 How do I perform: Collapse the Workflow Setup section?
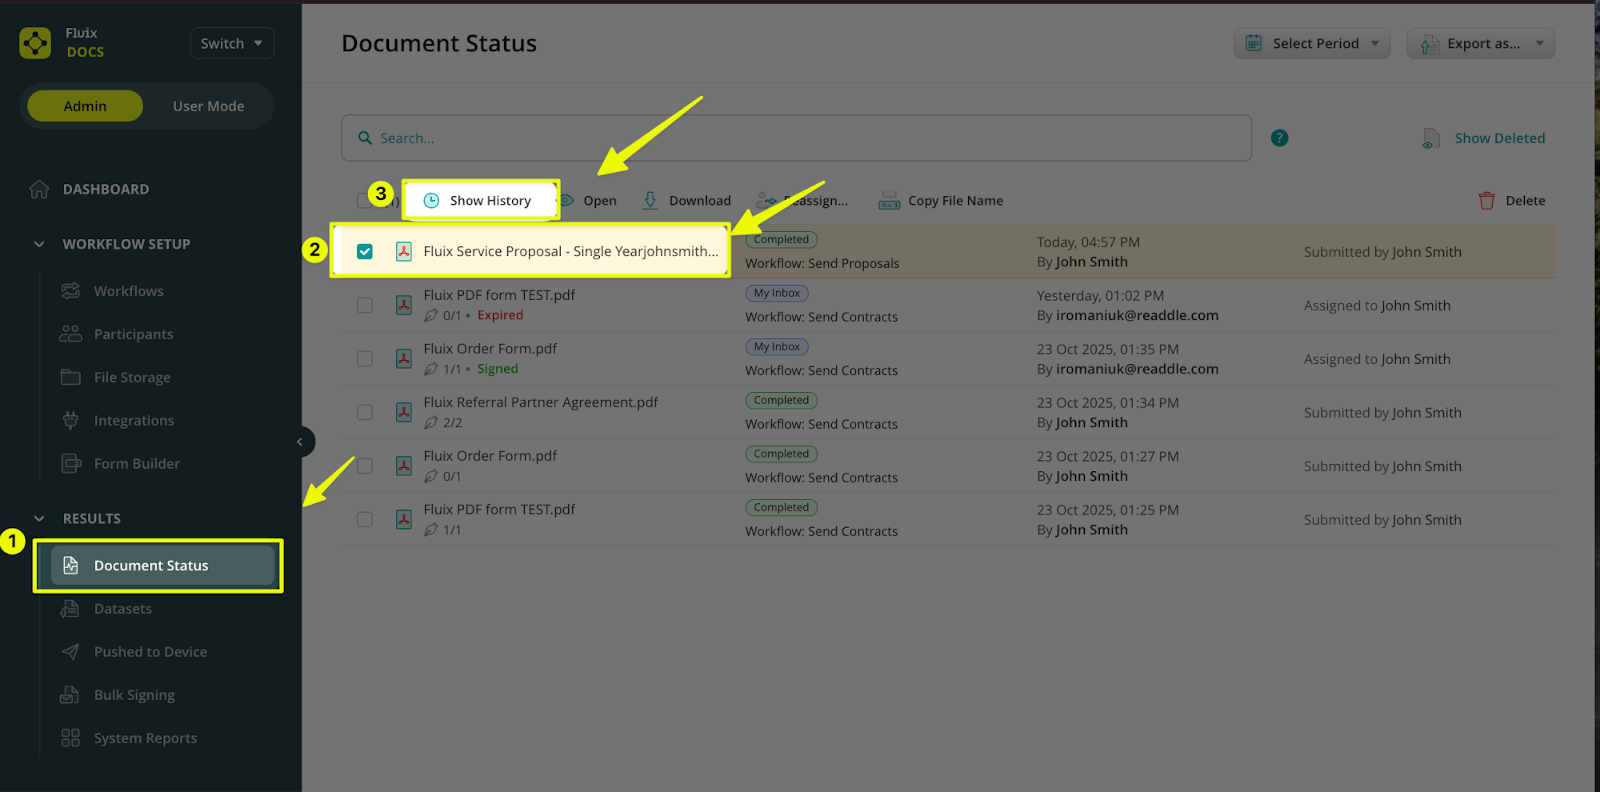(39, 244)
